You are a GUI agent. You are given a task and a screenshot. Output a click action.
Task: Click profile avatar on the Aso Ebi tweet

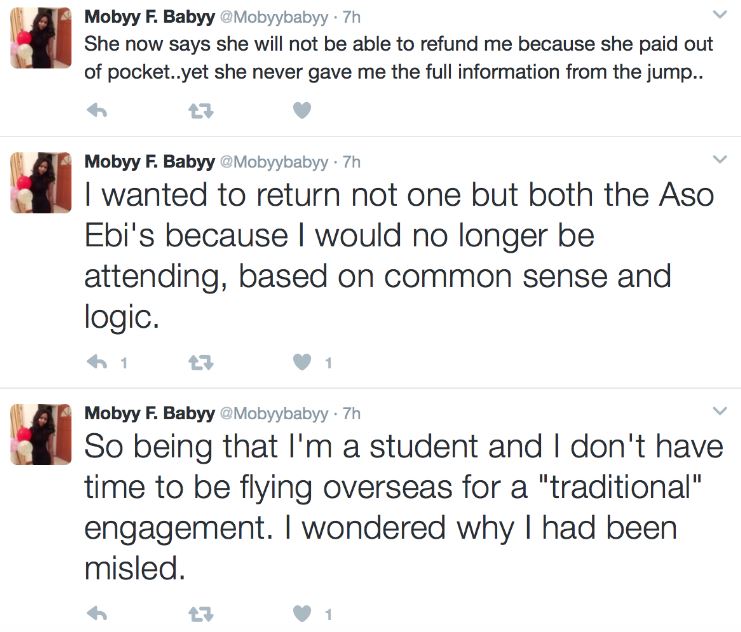[40, 183]
